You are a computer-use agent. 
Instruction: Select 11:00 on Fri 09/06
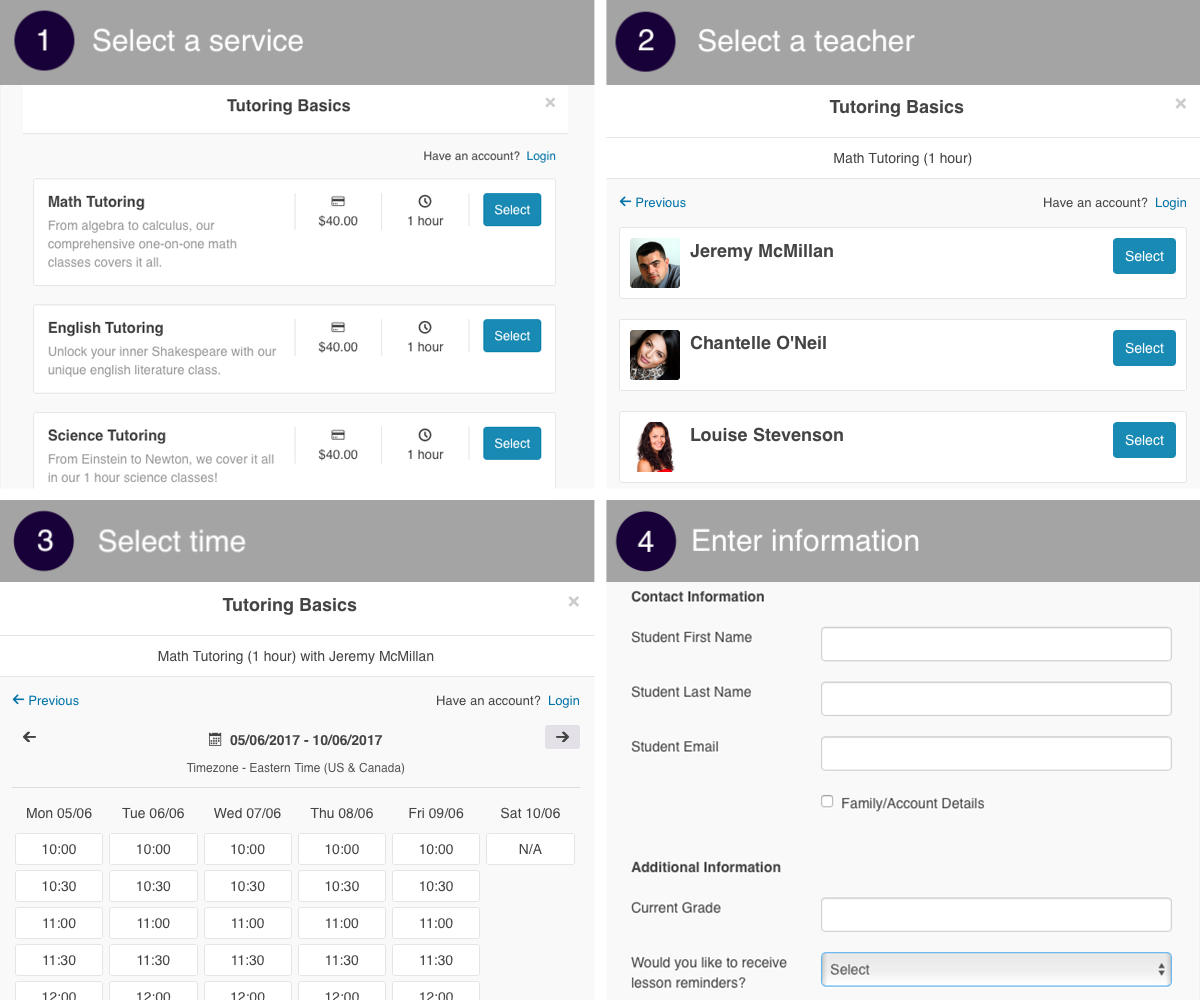pos(435,922)
